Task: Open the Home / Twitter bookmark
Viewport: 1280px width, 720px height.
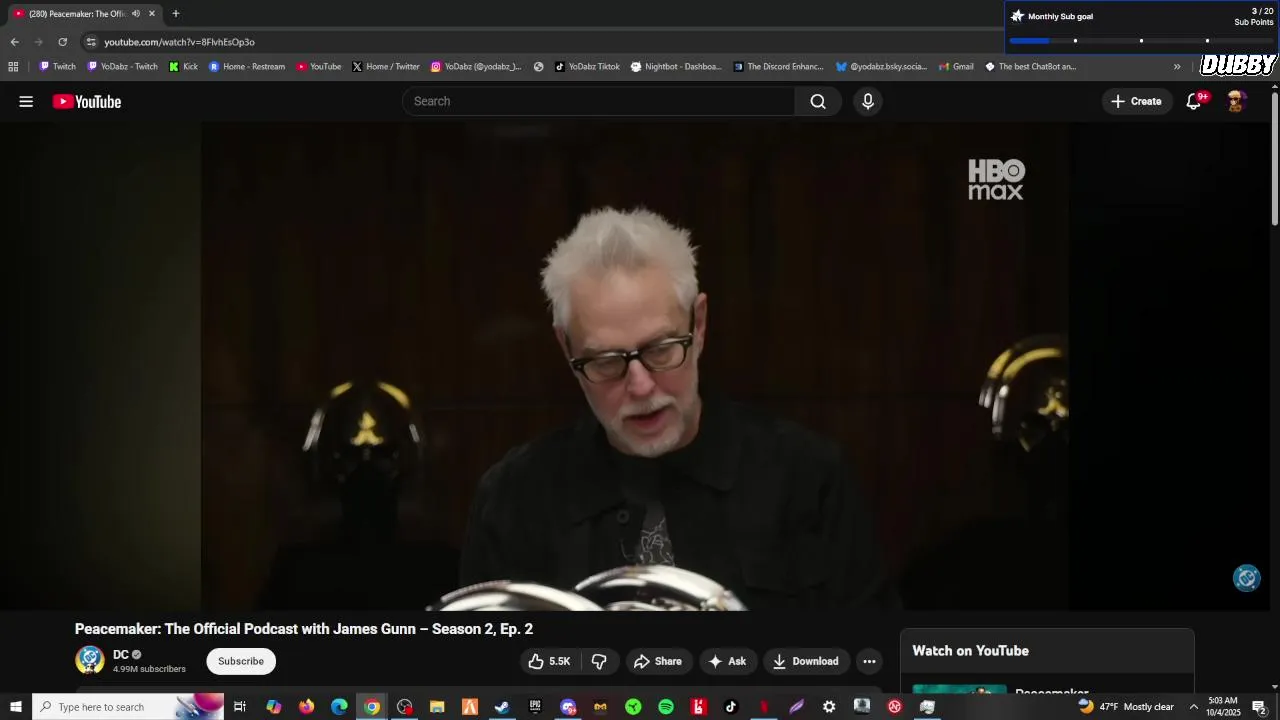Action: click(386, 67)
